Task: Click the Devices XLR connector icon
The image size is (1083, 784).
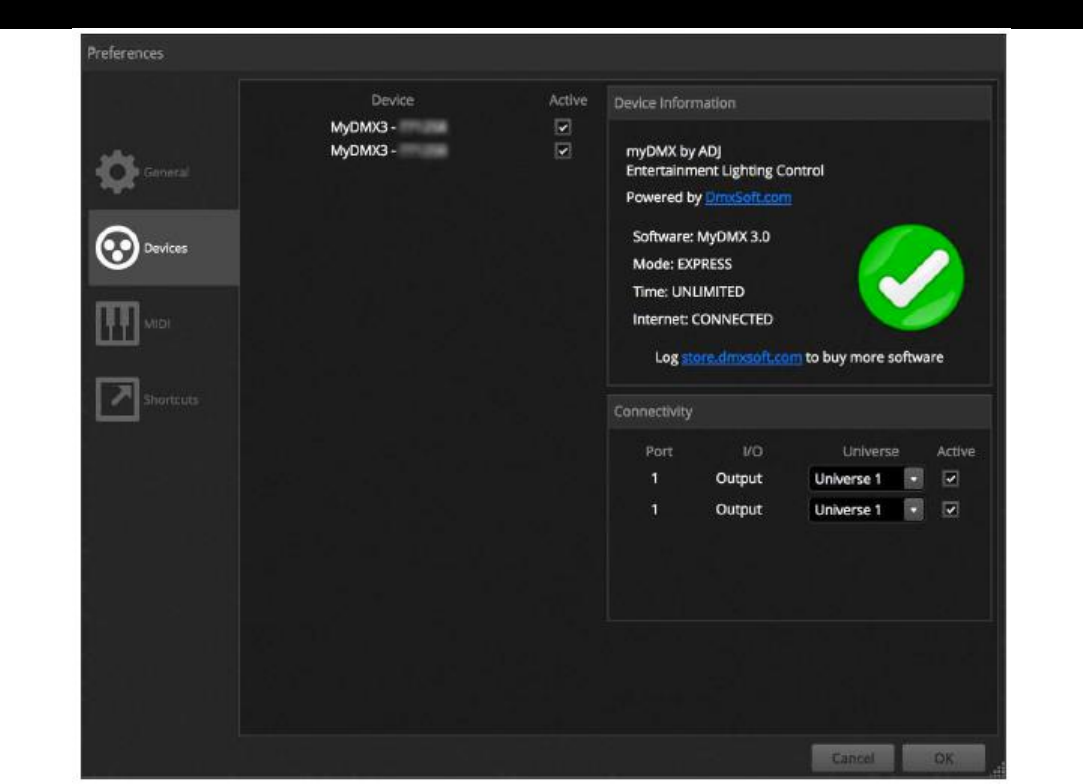Action: [117, 247]
